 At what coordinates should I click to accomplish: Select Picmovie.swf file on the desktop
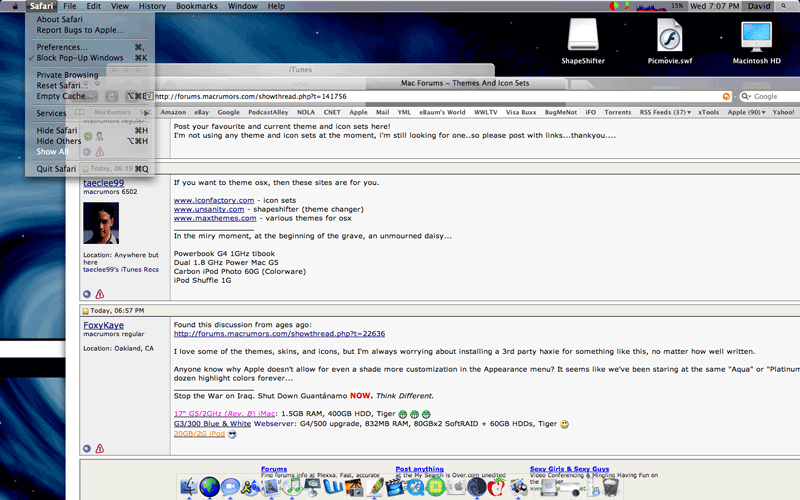669,41
